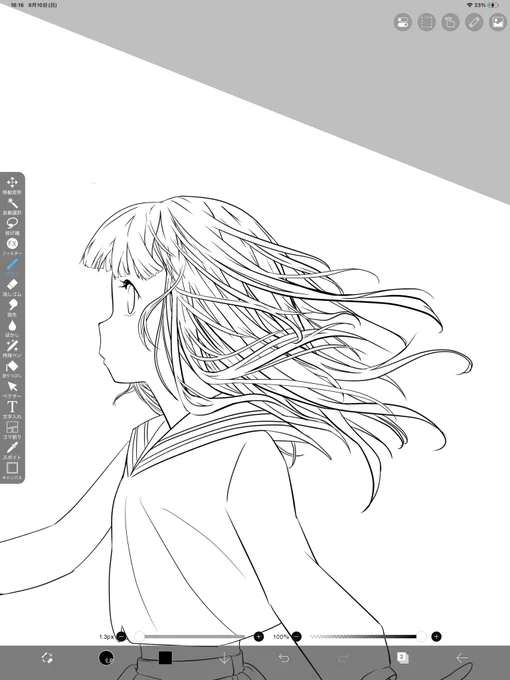Open the material image icon
This screenshot has height=680, width=510.
[498, 22]
